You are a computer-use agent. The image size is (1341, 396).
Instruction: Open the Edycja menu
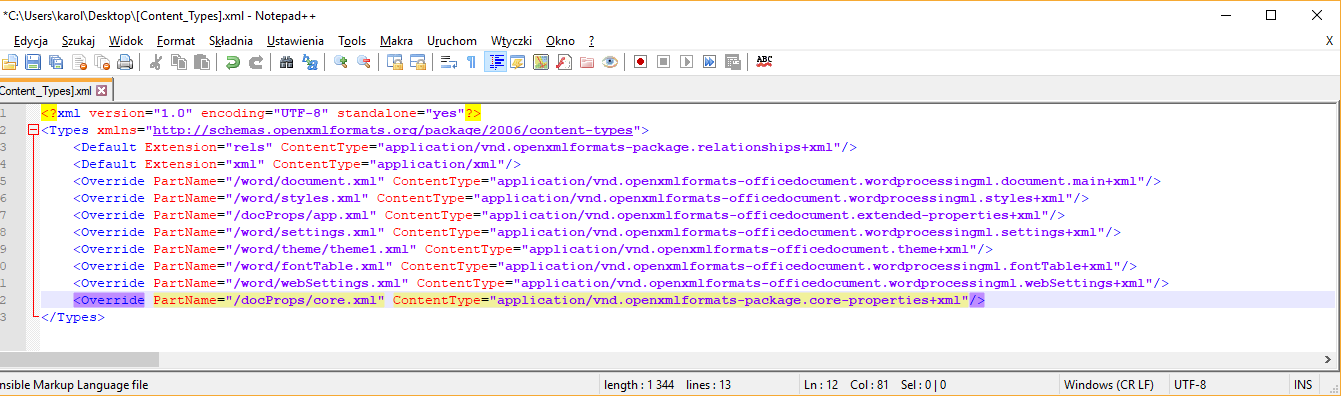[31, 41]
